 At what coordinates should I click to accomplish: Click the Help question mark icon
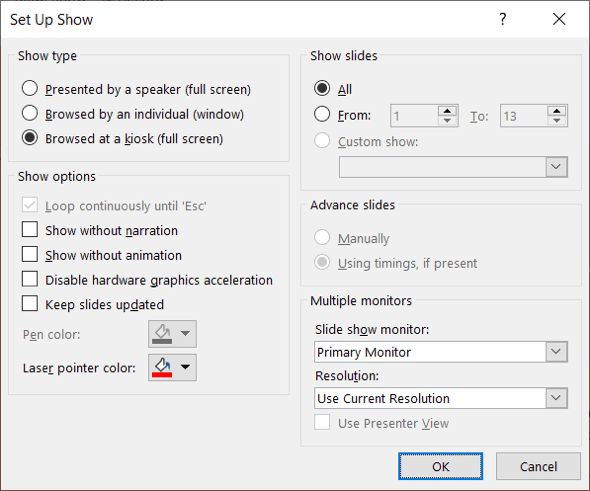tap(503, 19)
